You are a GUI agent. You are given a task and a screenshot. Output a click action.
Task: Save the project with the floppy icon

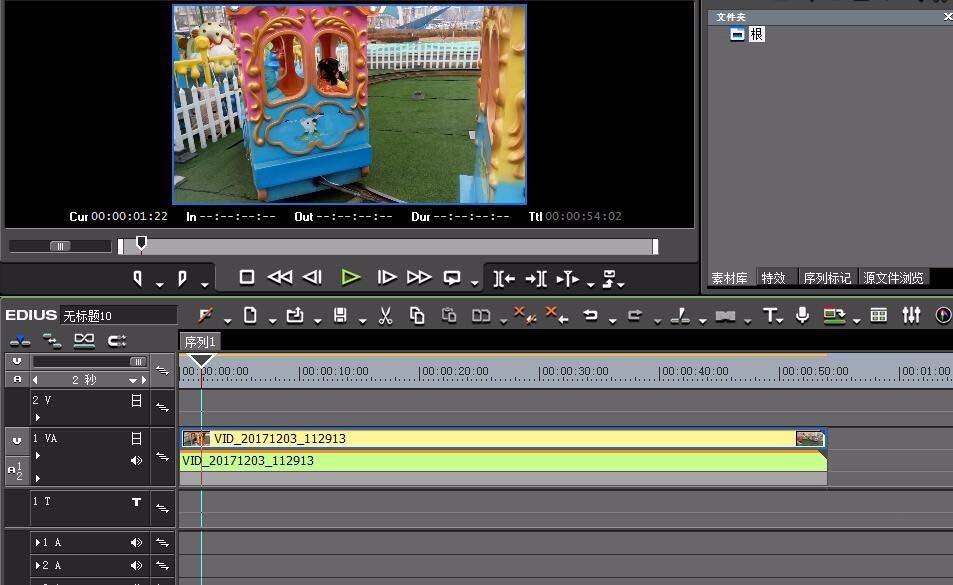[x=340, y=315]
